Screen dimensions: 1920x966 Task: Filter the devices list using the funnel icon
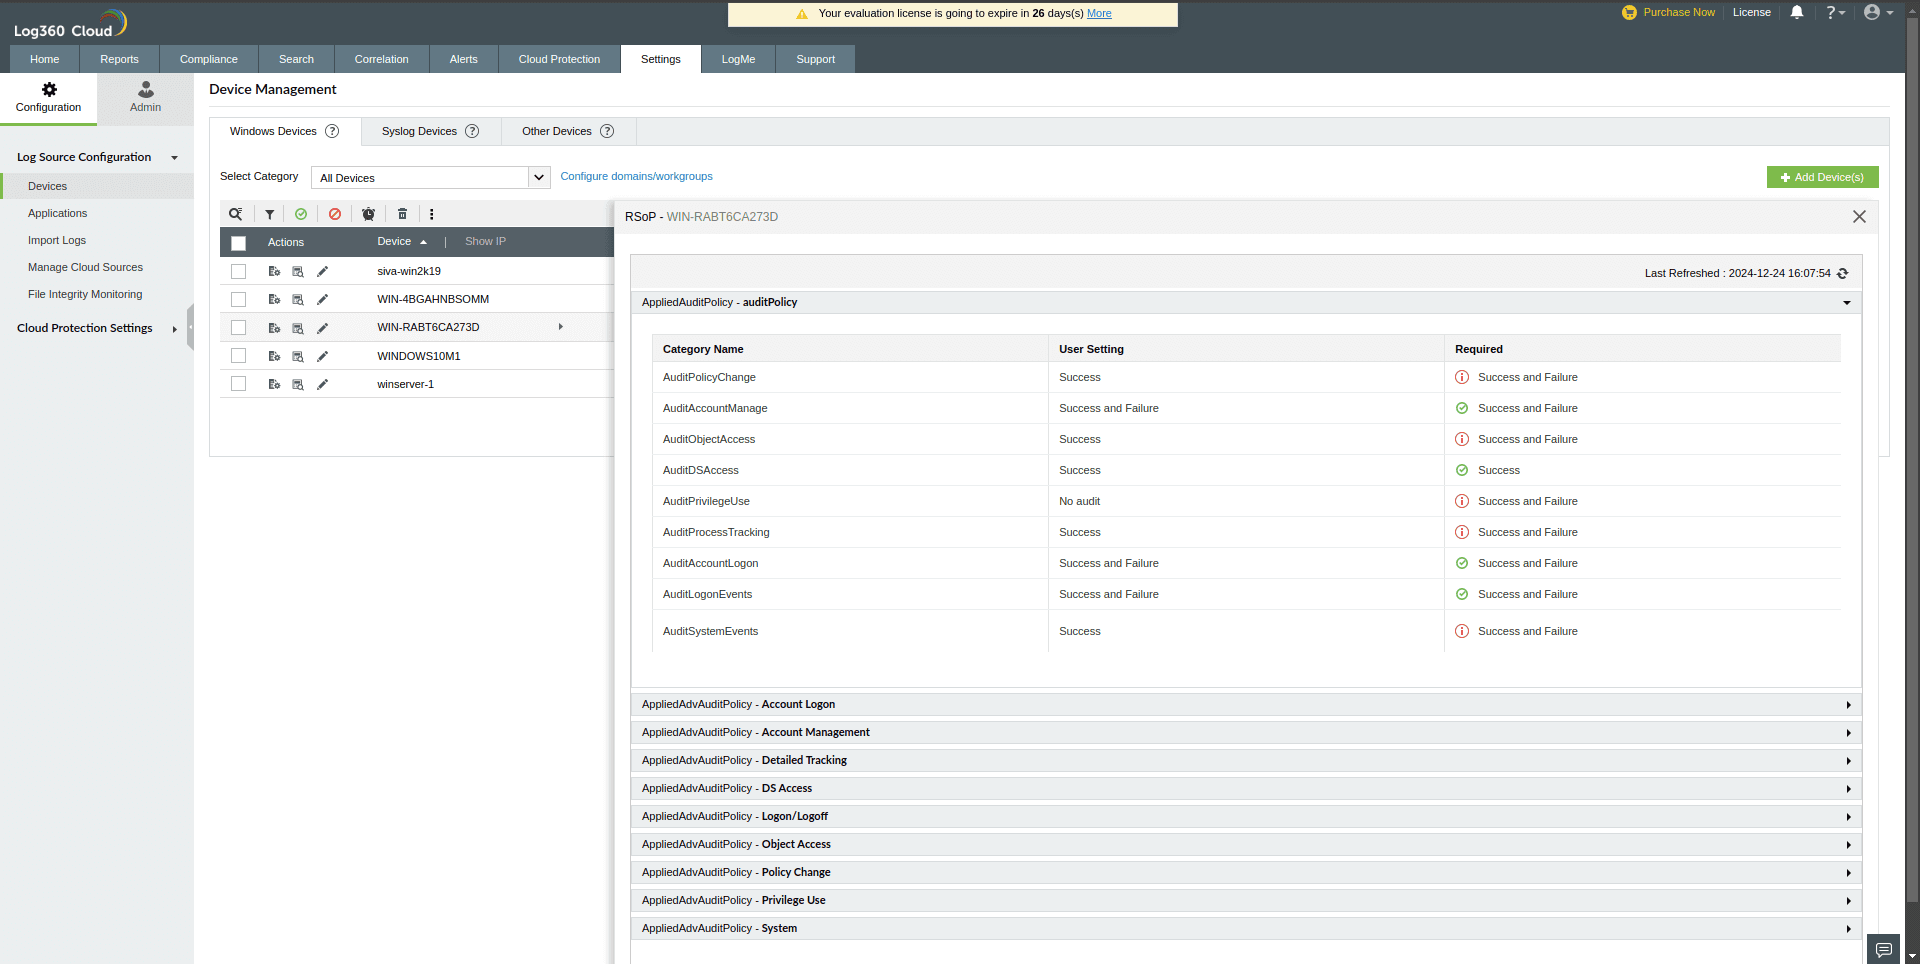269,214
